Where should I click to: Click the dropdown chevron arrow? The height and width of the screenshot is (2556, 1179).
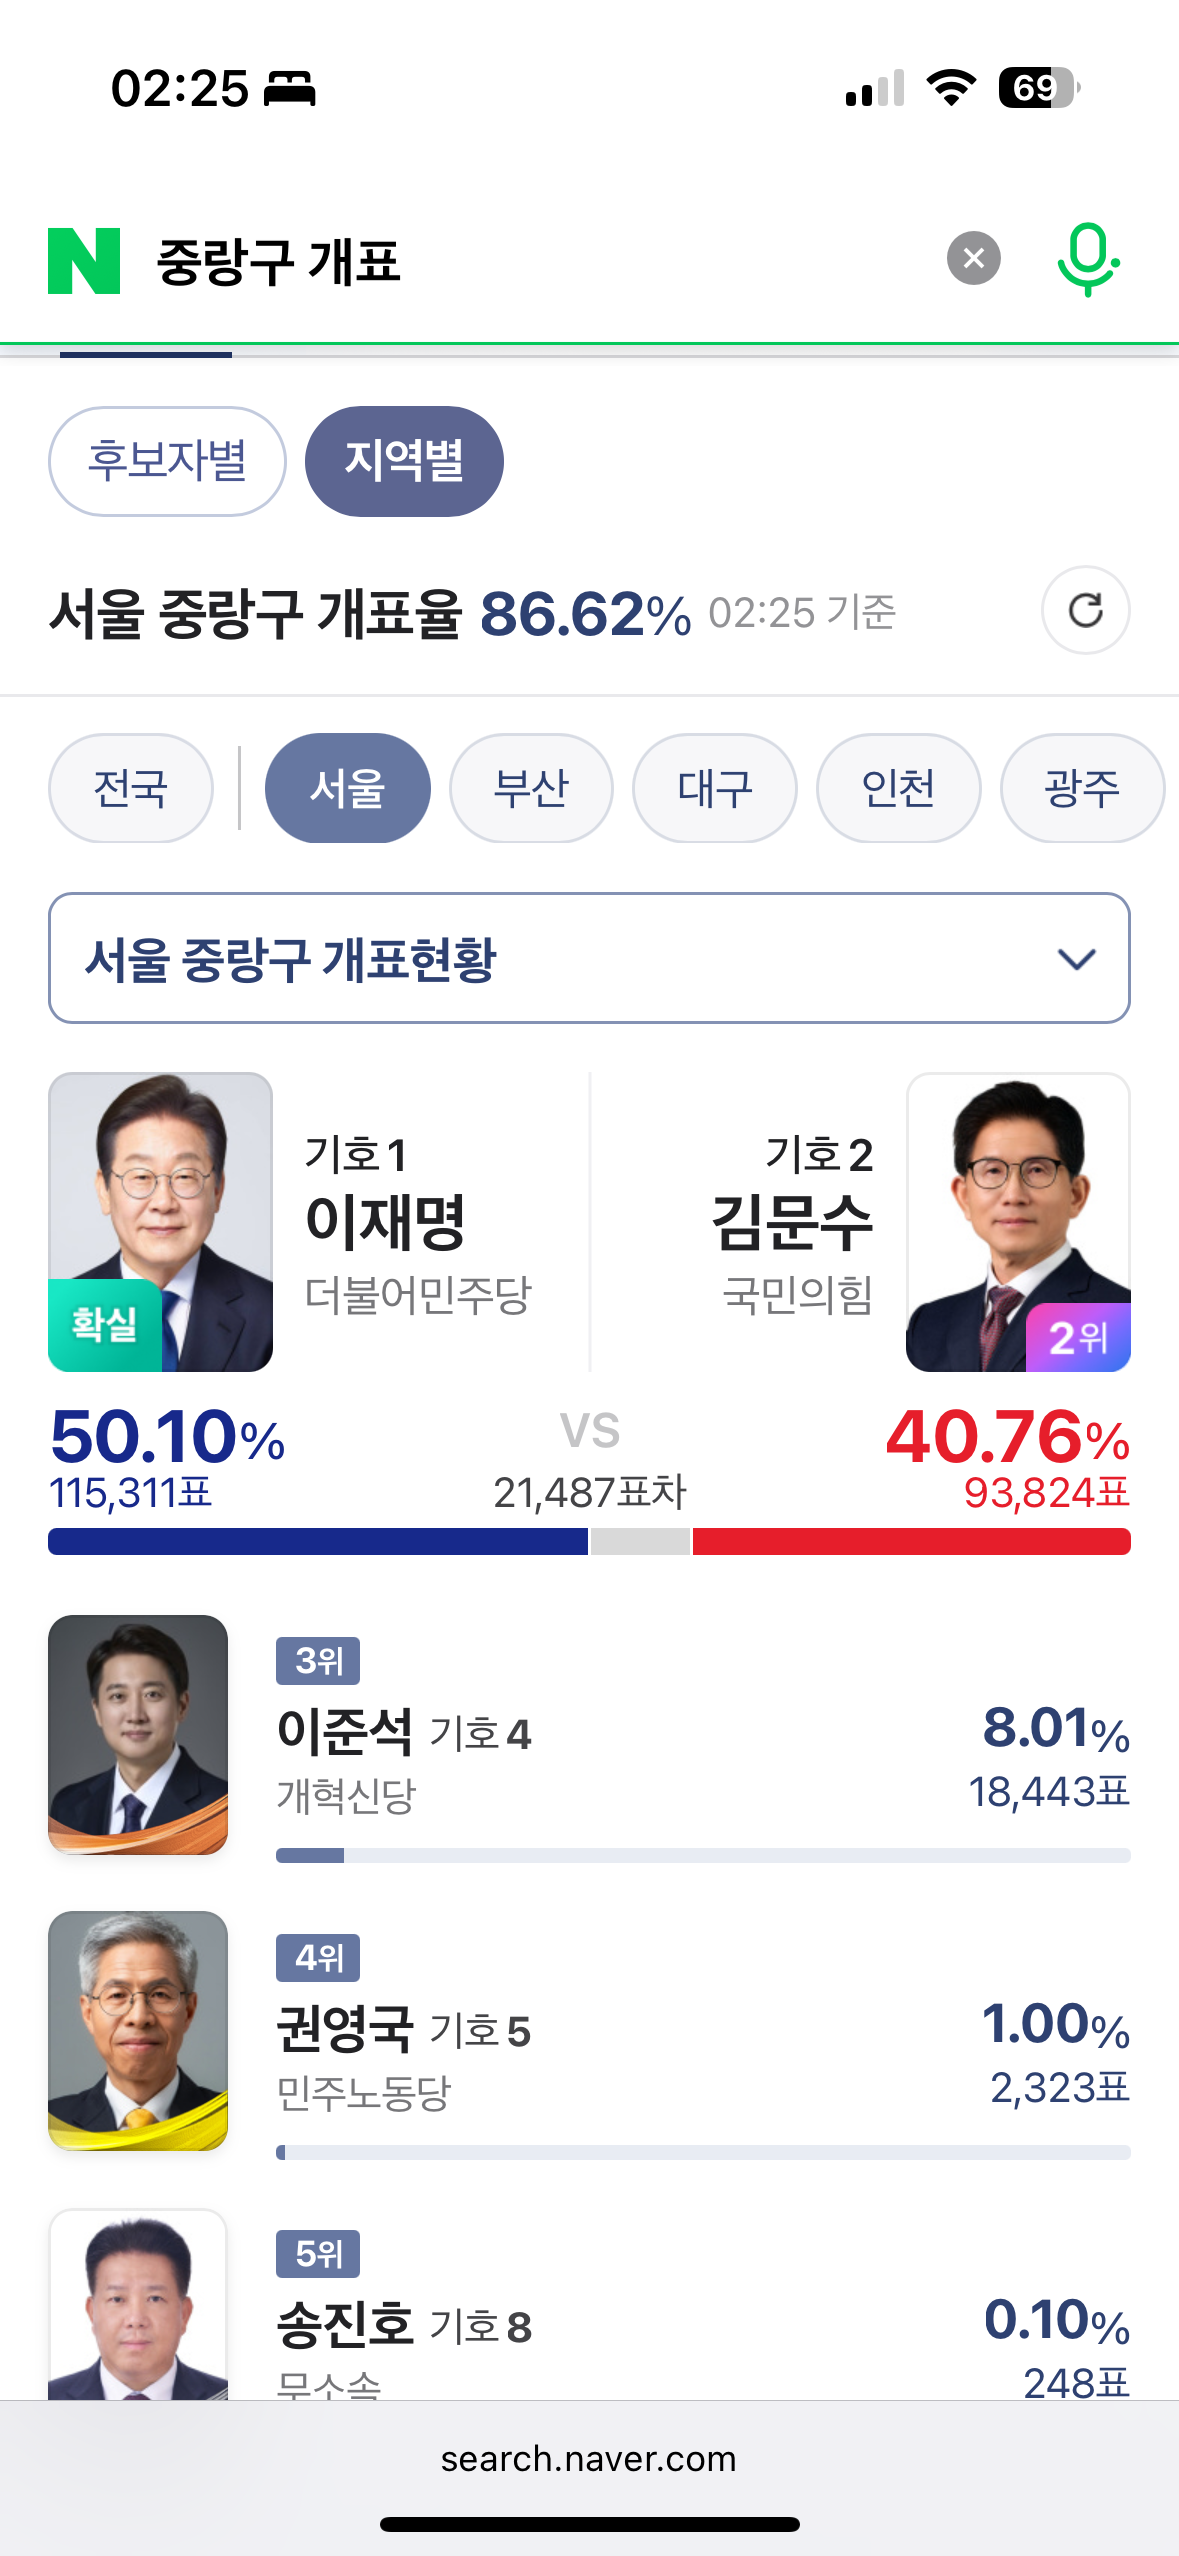(1076, 959)
